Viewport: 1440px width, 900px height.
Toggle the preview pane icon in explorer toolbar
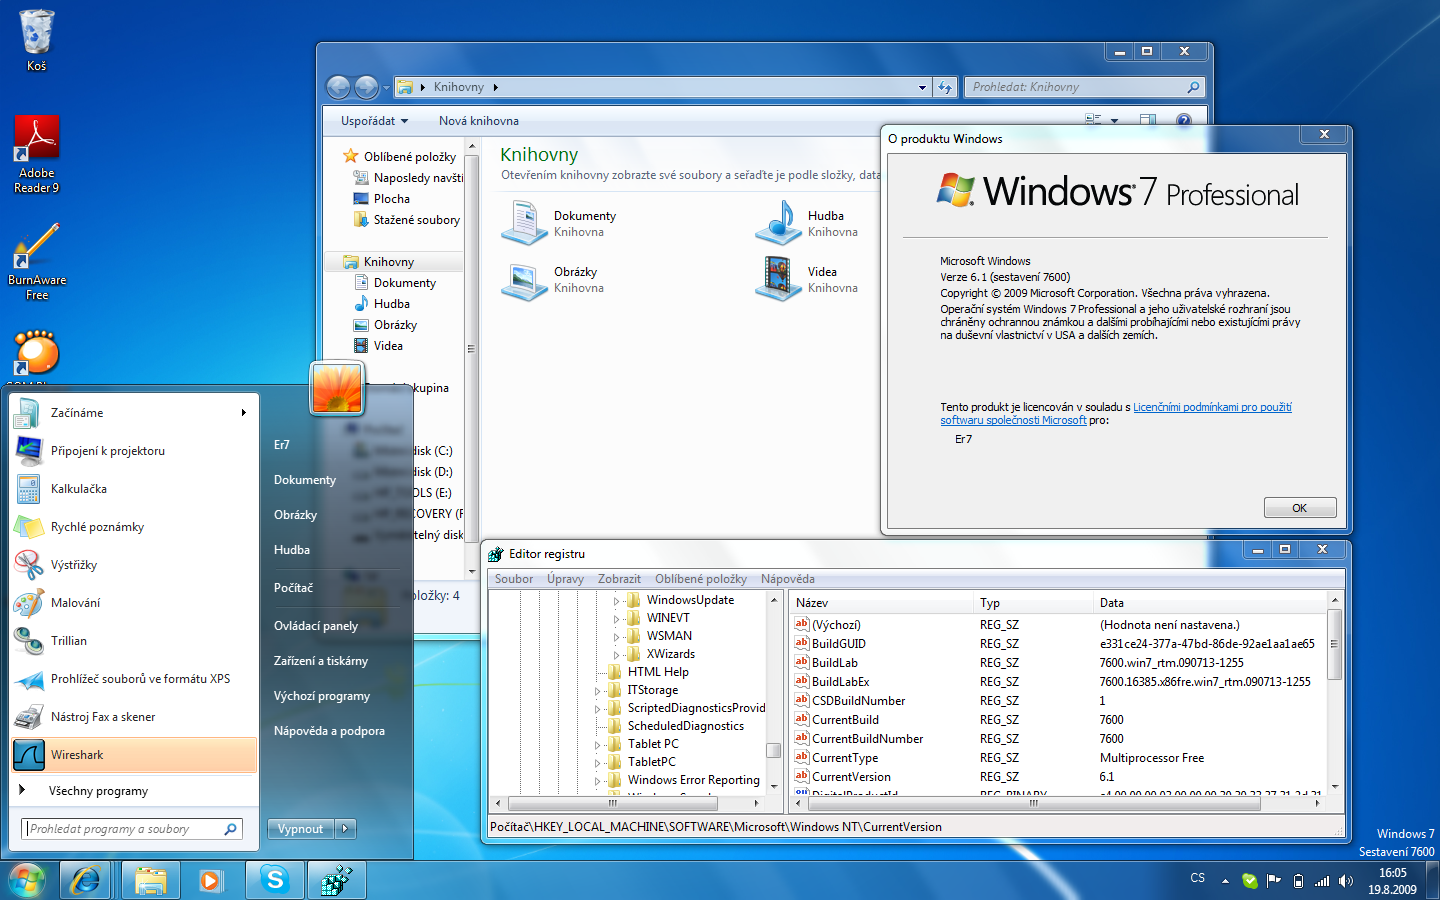point(1148,120)
